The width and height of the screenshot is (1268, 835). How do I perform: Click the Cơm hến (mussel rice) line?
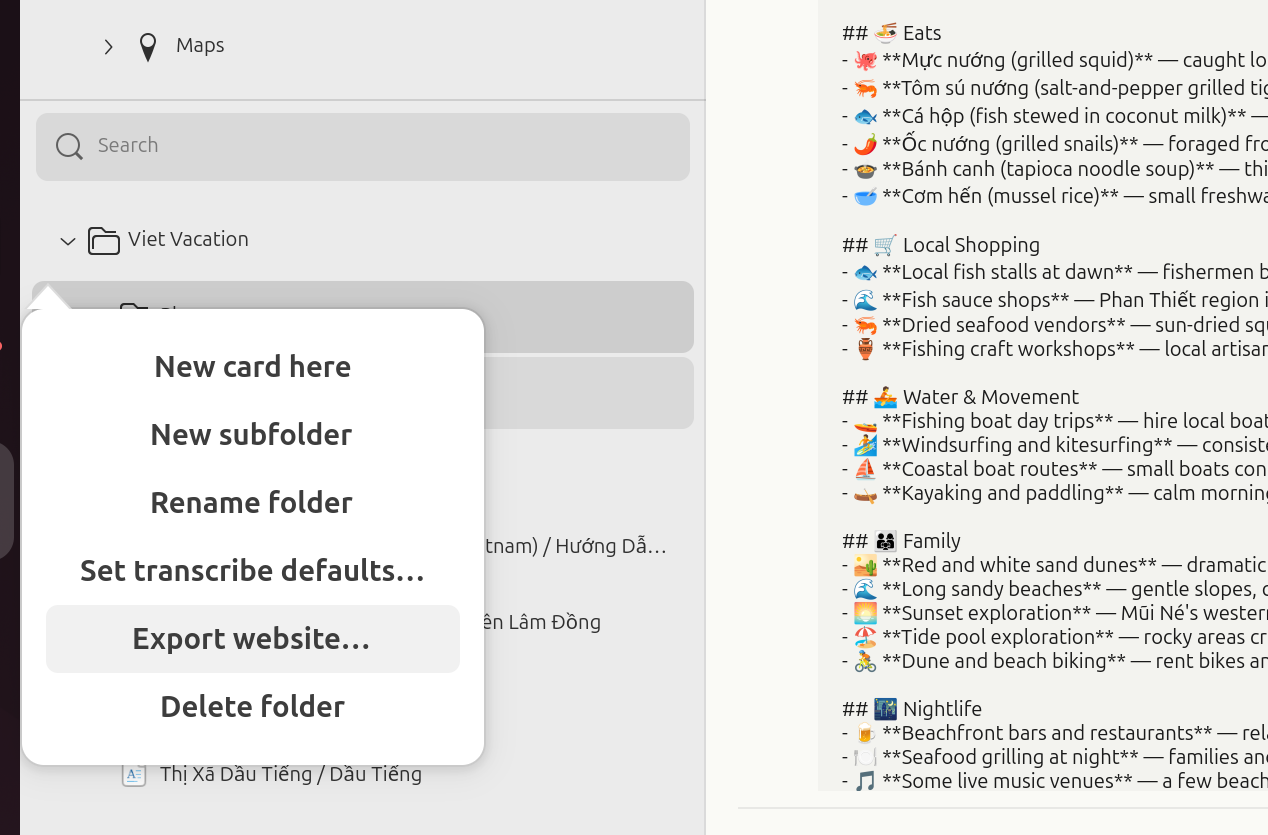1054,196
